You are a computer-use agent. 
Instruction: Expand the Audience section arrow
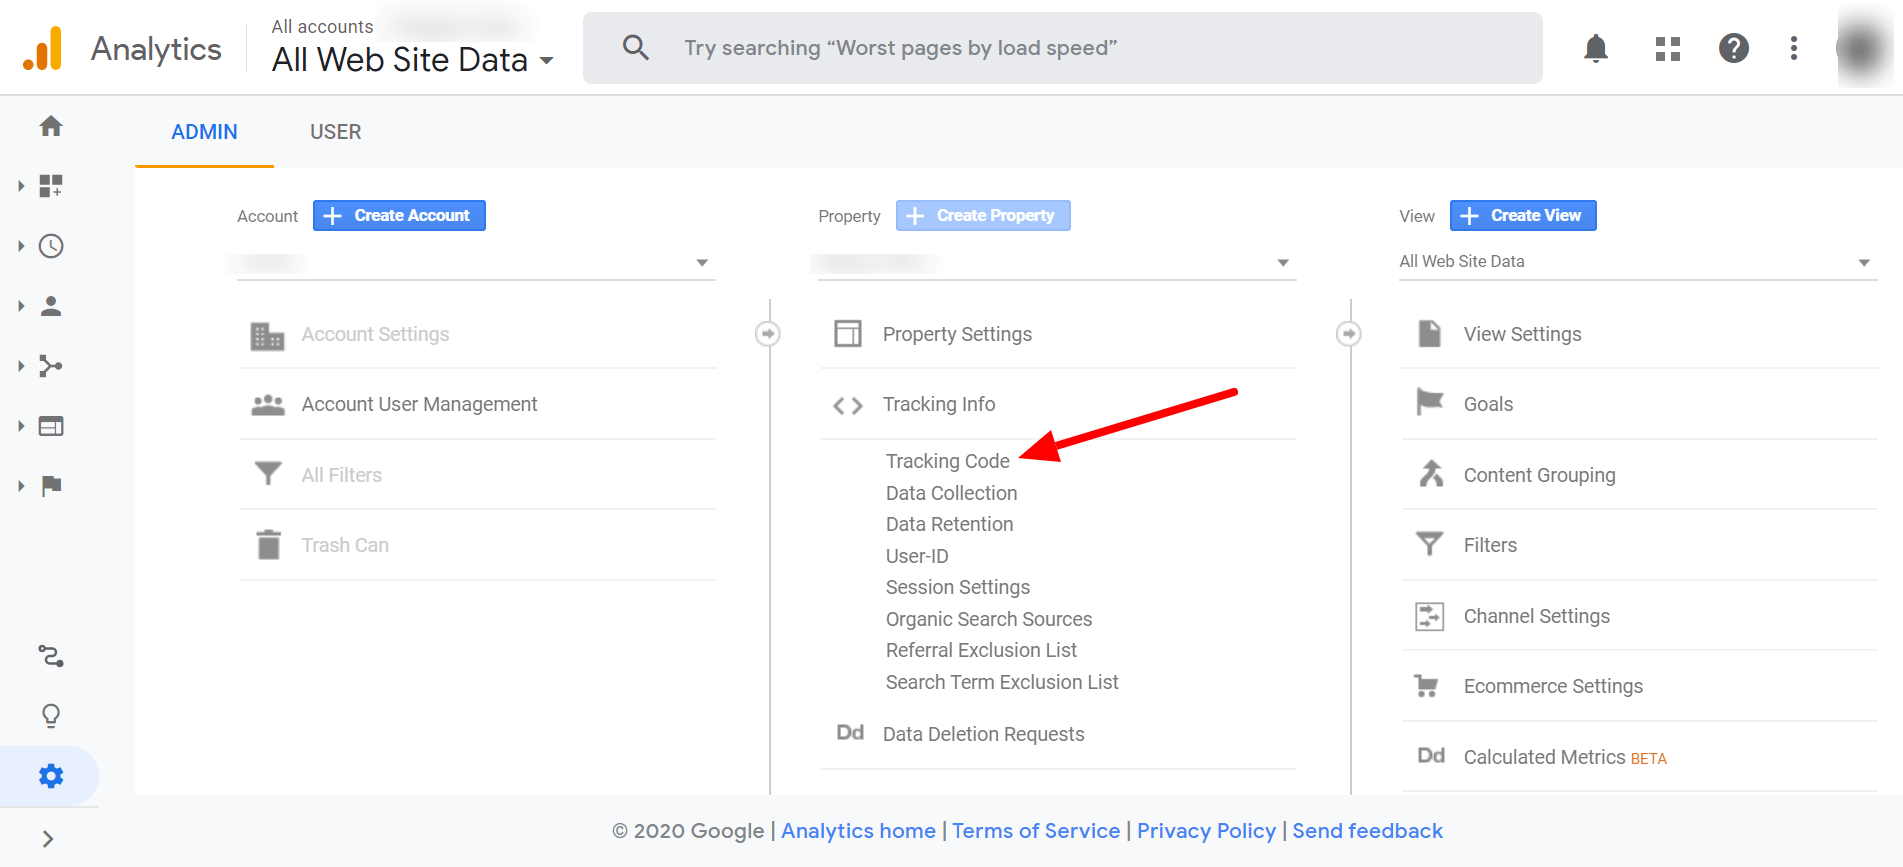tap(21, 306)
